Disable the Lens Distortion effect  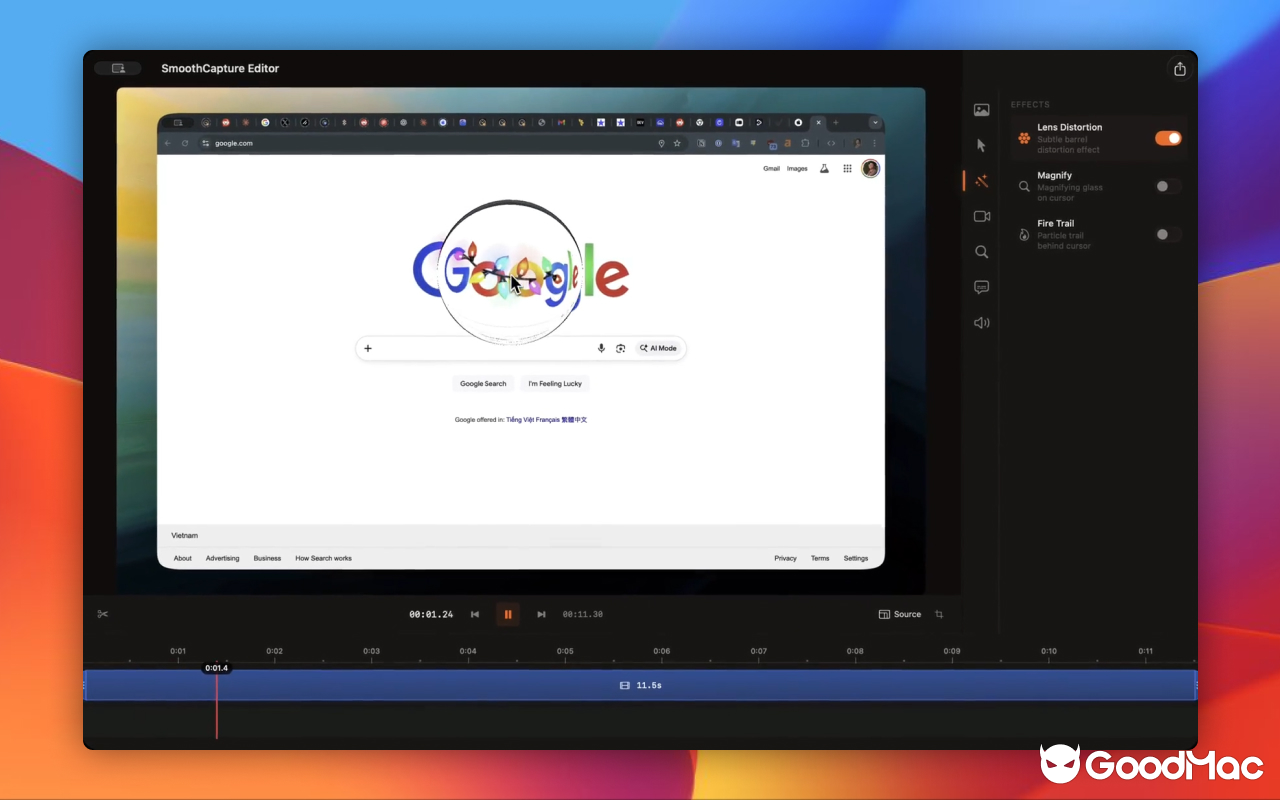click(1167, 138)
